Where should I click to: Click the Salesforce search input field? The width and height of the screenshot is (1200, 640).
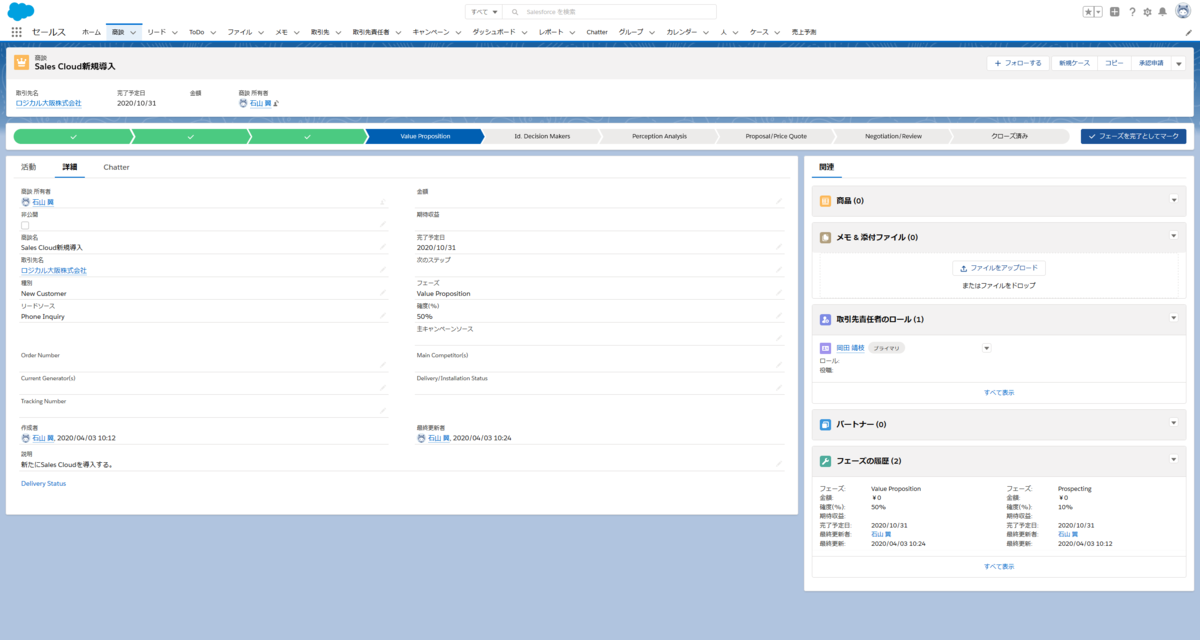coord(610,12)
